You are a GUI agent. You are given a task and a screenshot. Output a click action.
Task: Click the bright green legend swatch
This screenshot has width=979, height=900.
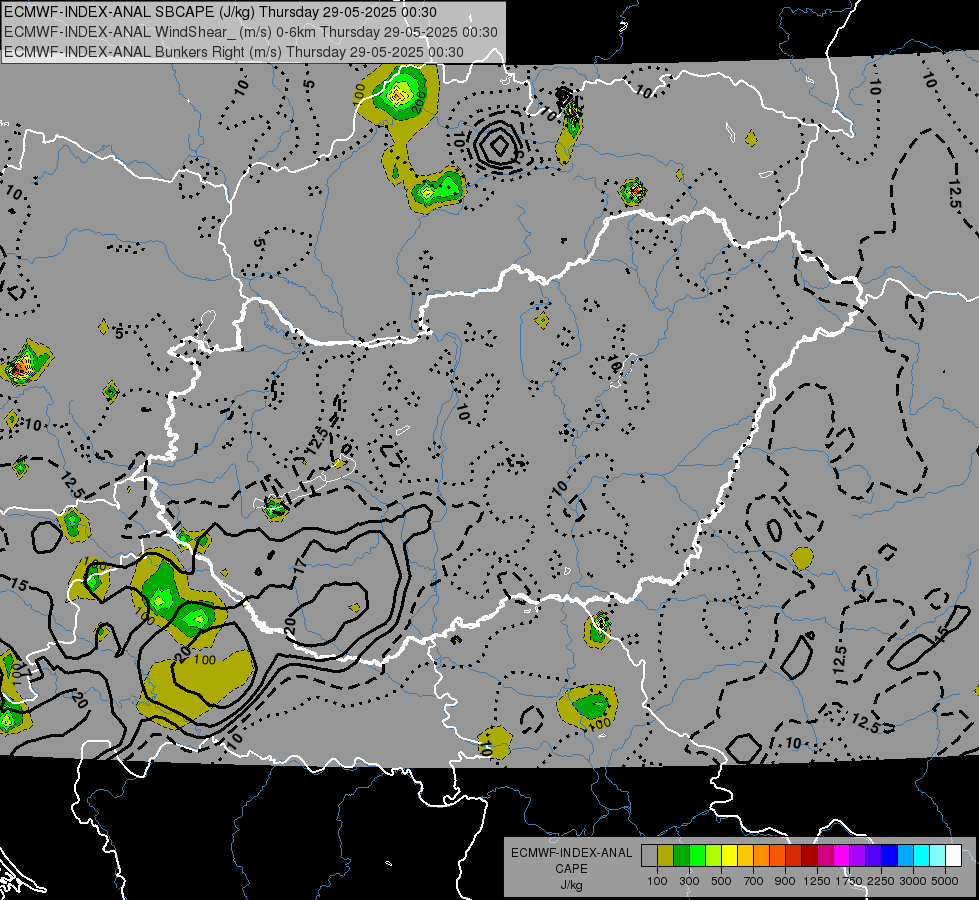(697, 856)
